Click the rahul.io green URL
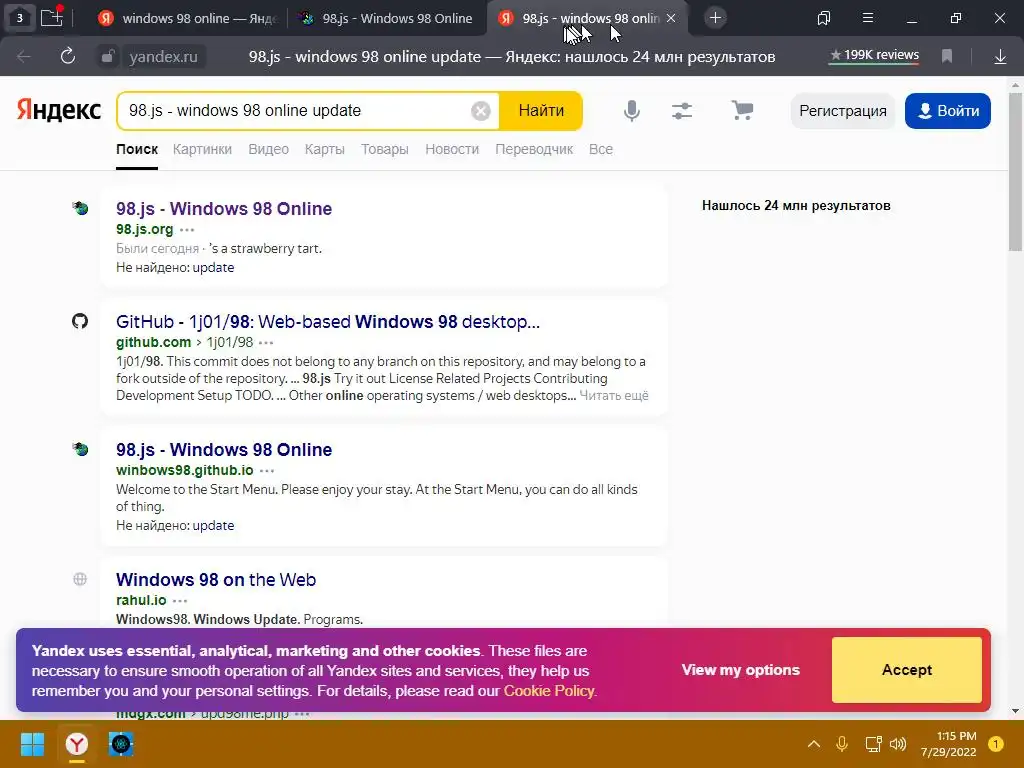This screenshot has height=768, width=1024. [x=141, y=600]
